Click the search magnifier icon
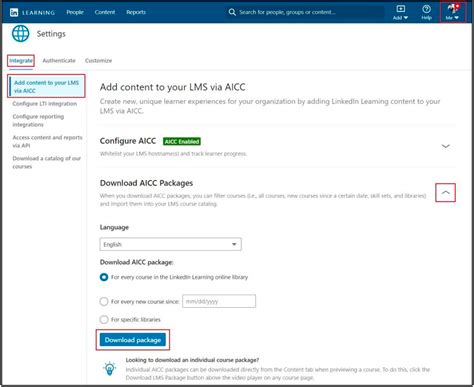This screenshot has width=474, height=387. pos(232,12)
